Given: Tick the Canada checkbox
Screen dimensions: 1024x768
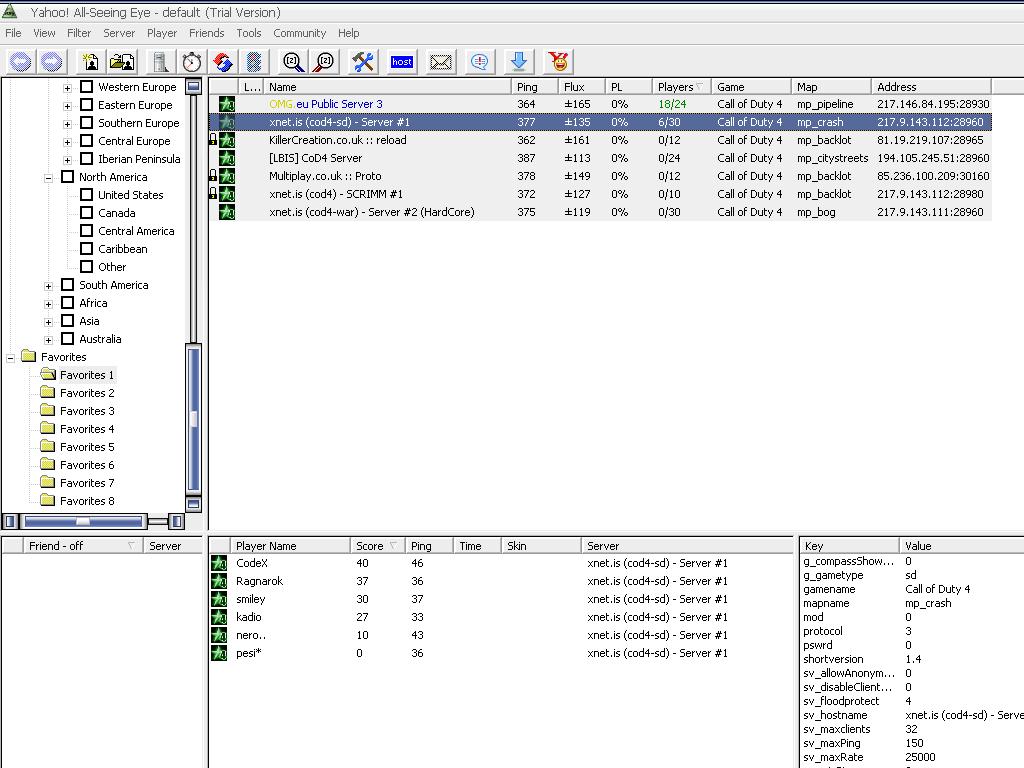Looking at the screenshot, I should coord(86,212).
